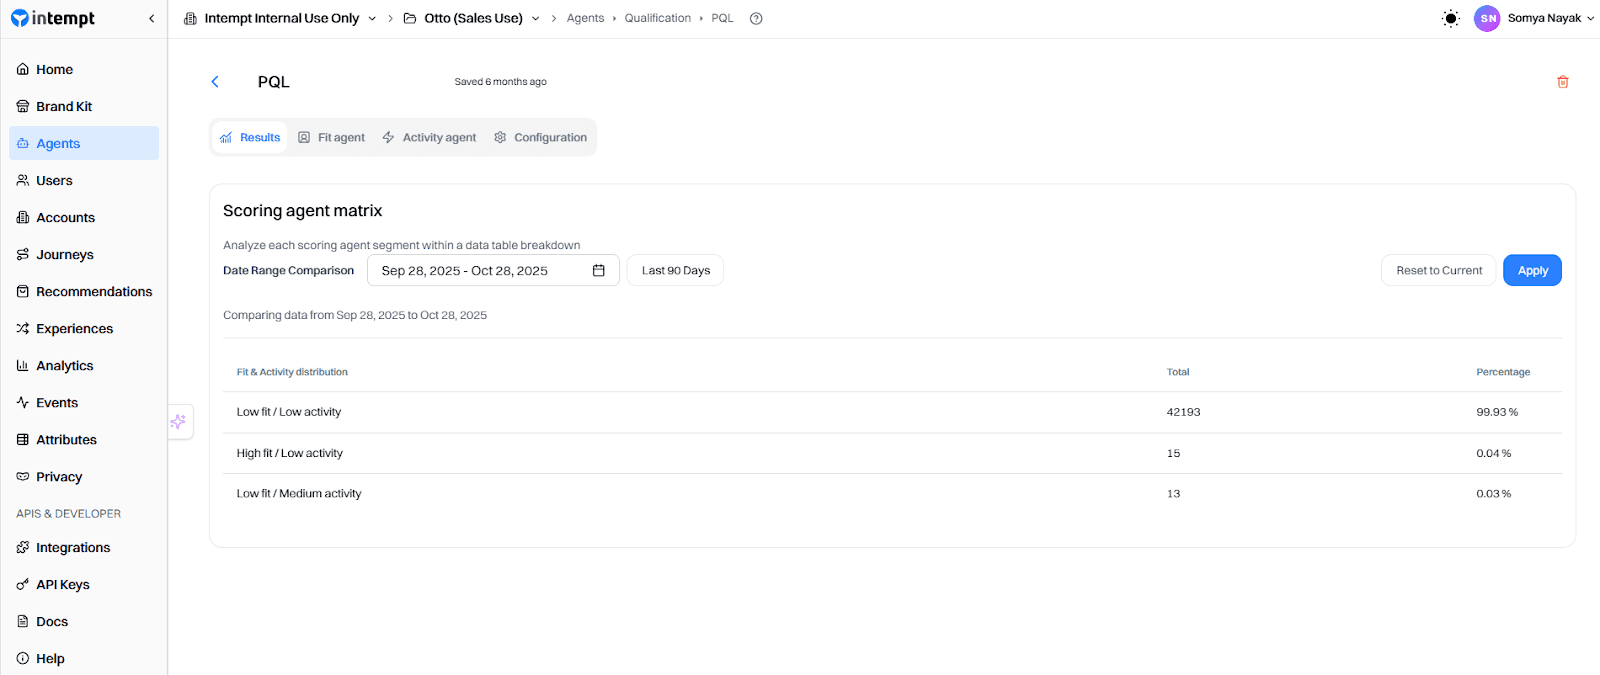Click the Qualification breadcrumb link

[657, 18]
